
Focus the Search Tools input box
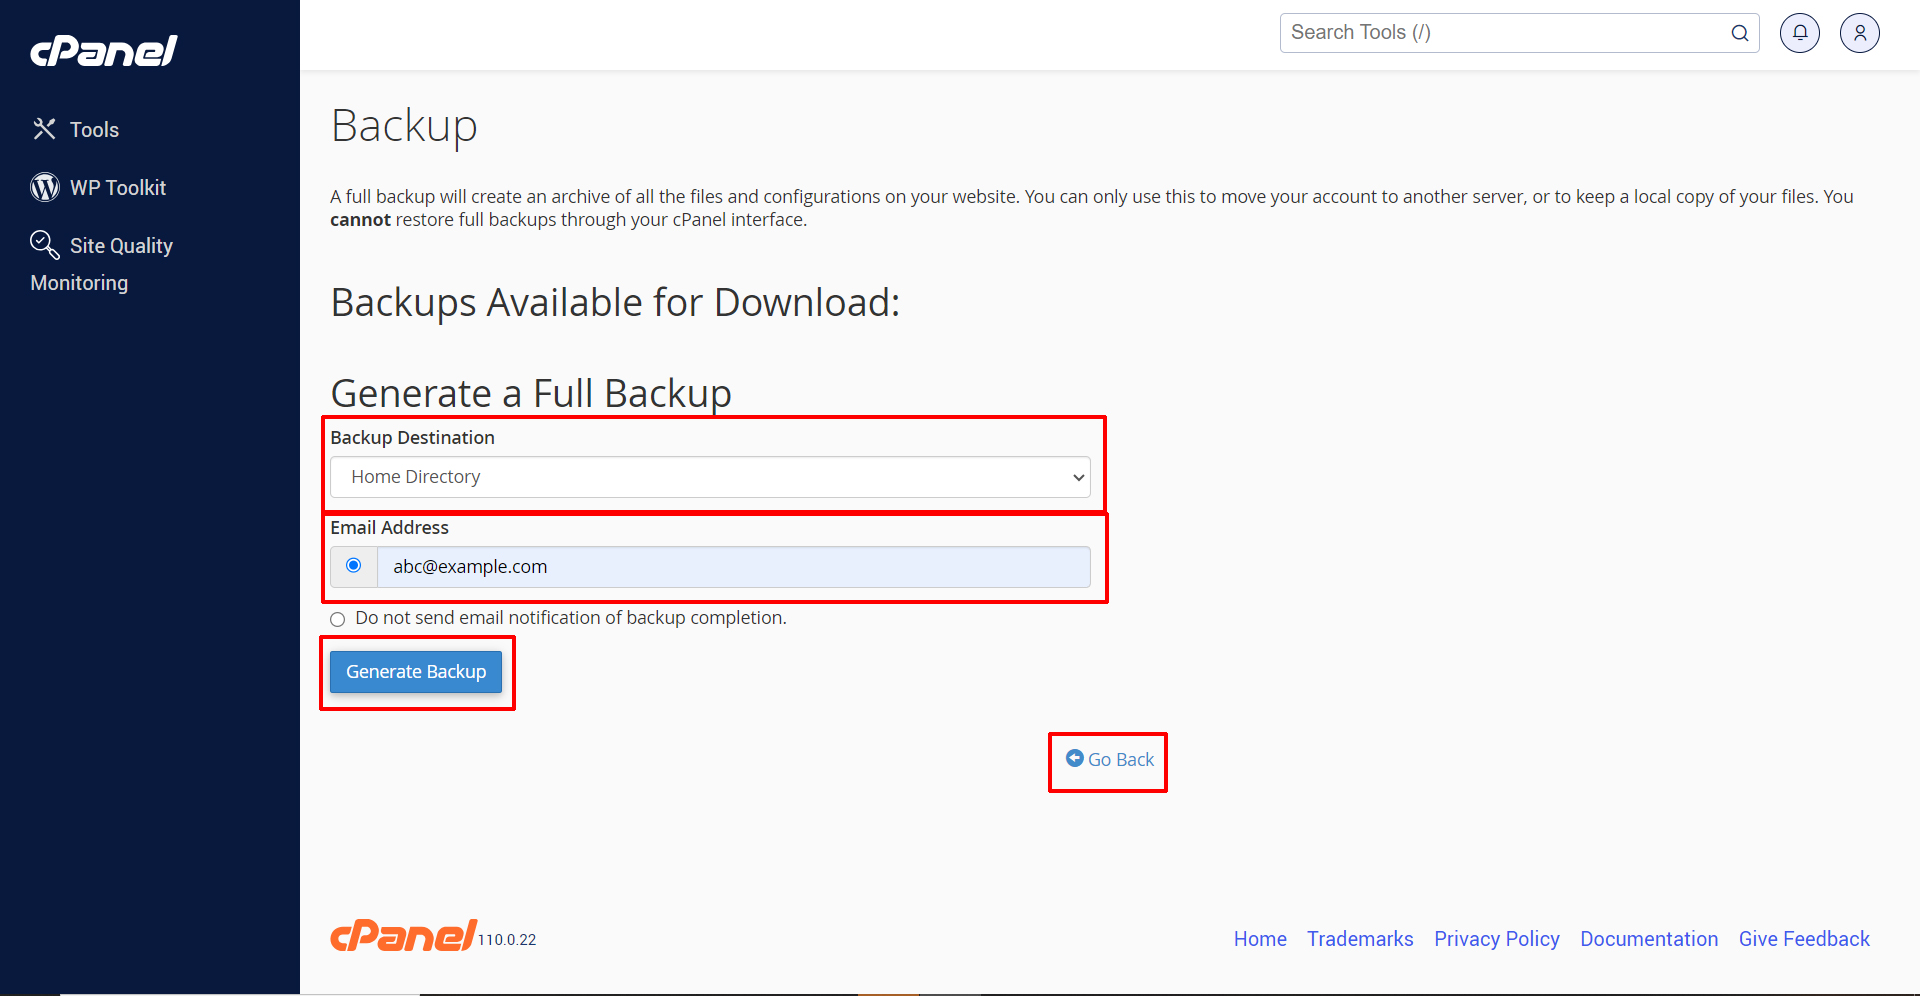click(x=1505, y=33)
